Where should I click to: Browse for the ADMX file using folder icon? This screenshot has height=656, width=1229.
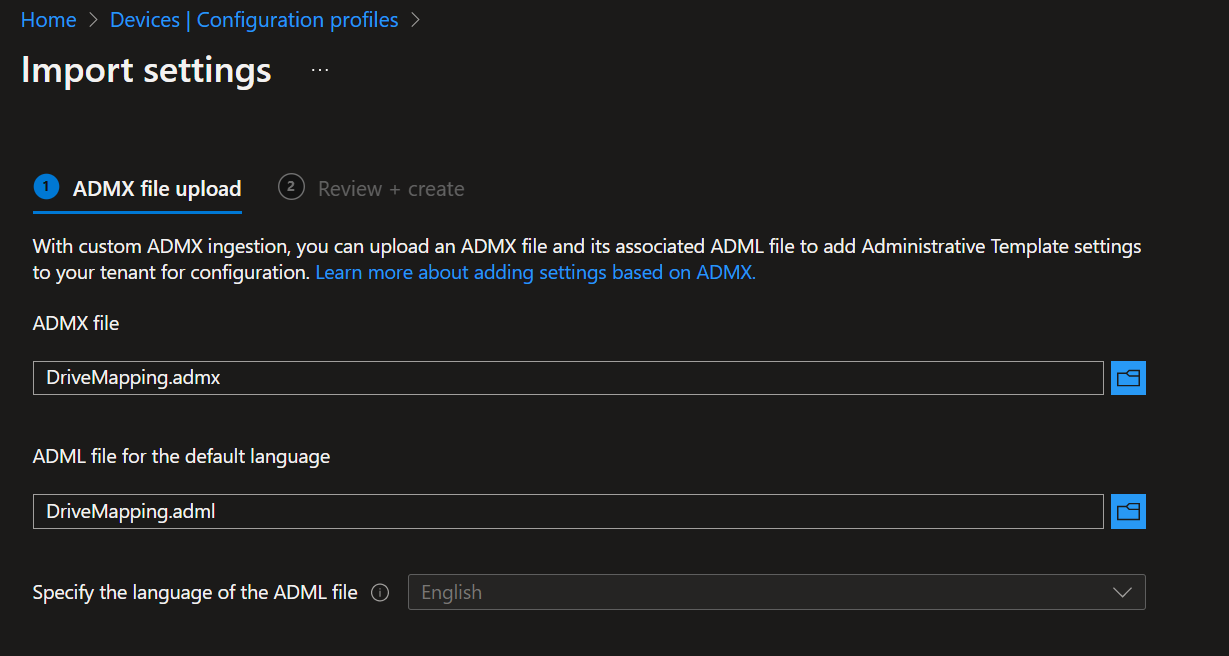(1128, 378)
